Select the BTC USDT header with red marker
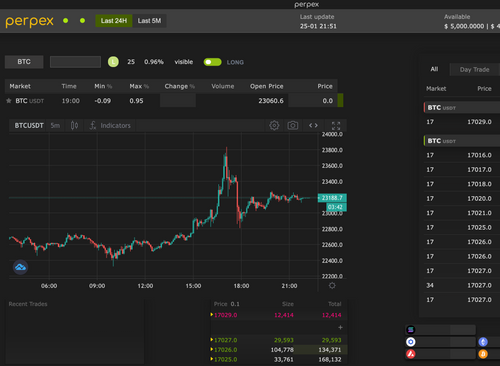The height and width of the screenshot is (366, 500). click(462, 108)
